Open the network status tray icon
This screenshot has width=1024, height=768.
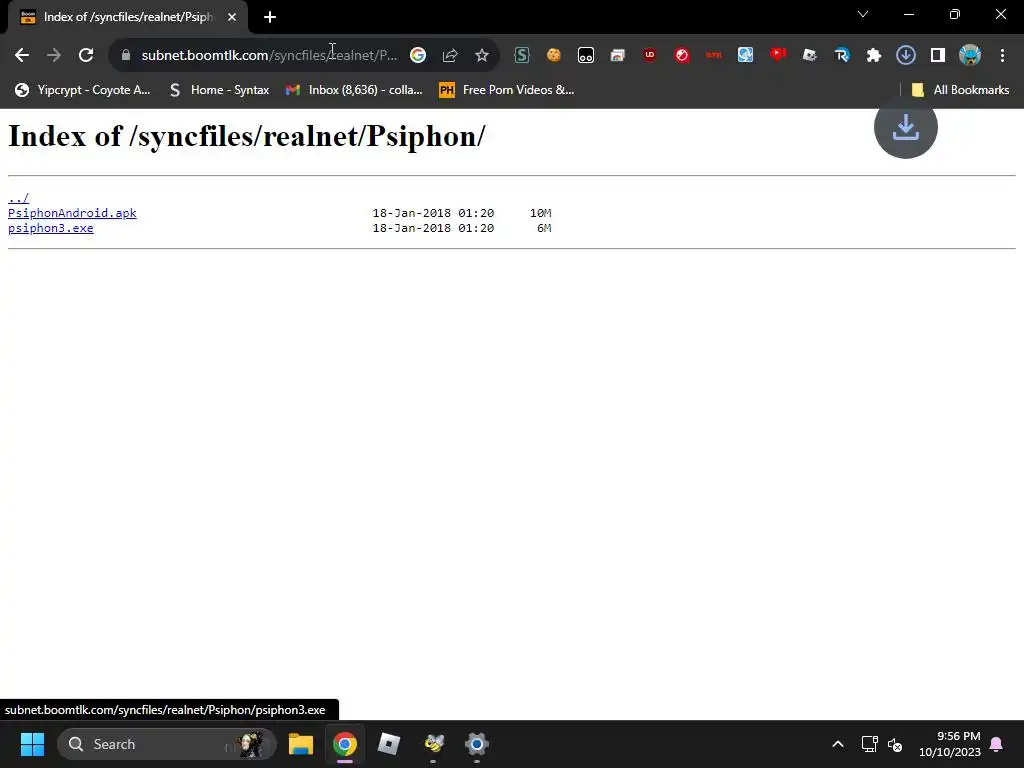click(x=870, y=744)
